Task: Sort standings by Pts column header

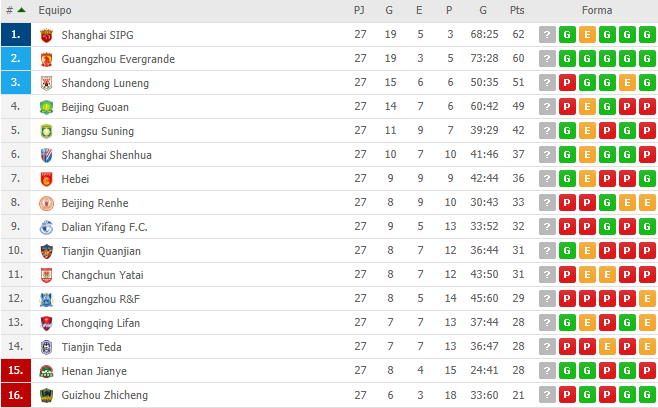Action: 516,10
